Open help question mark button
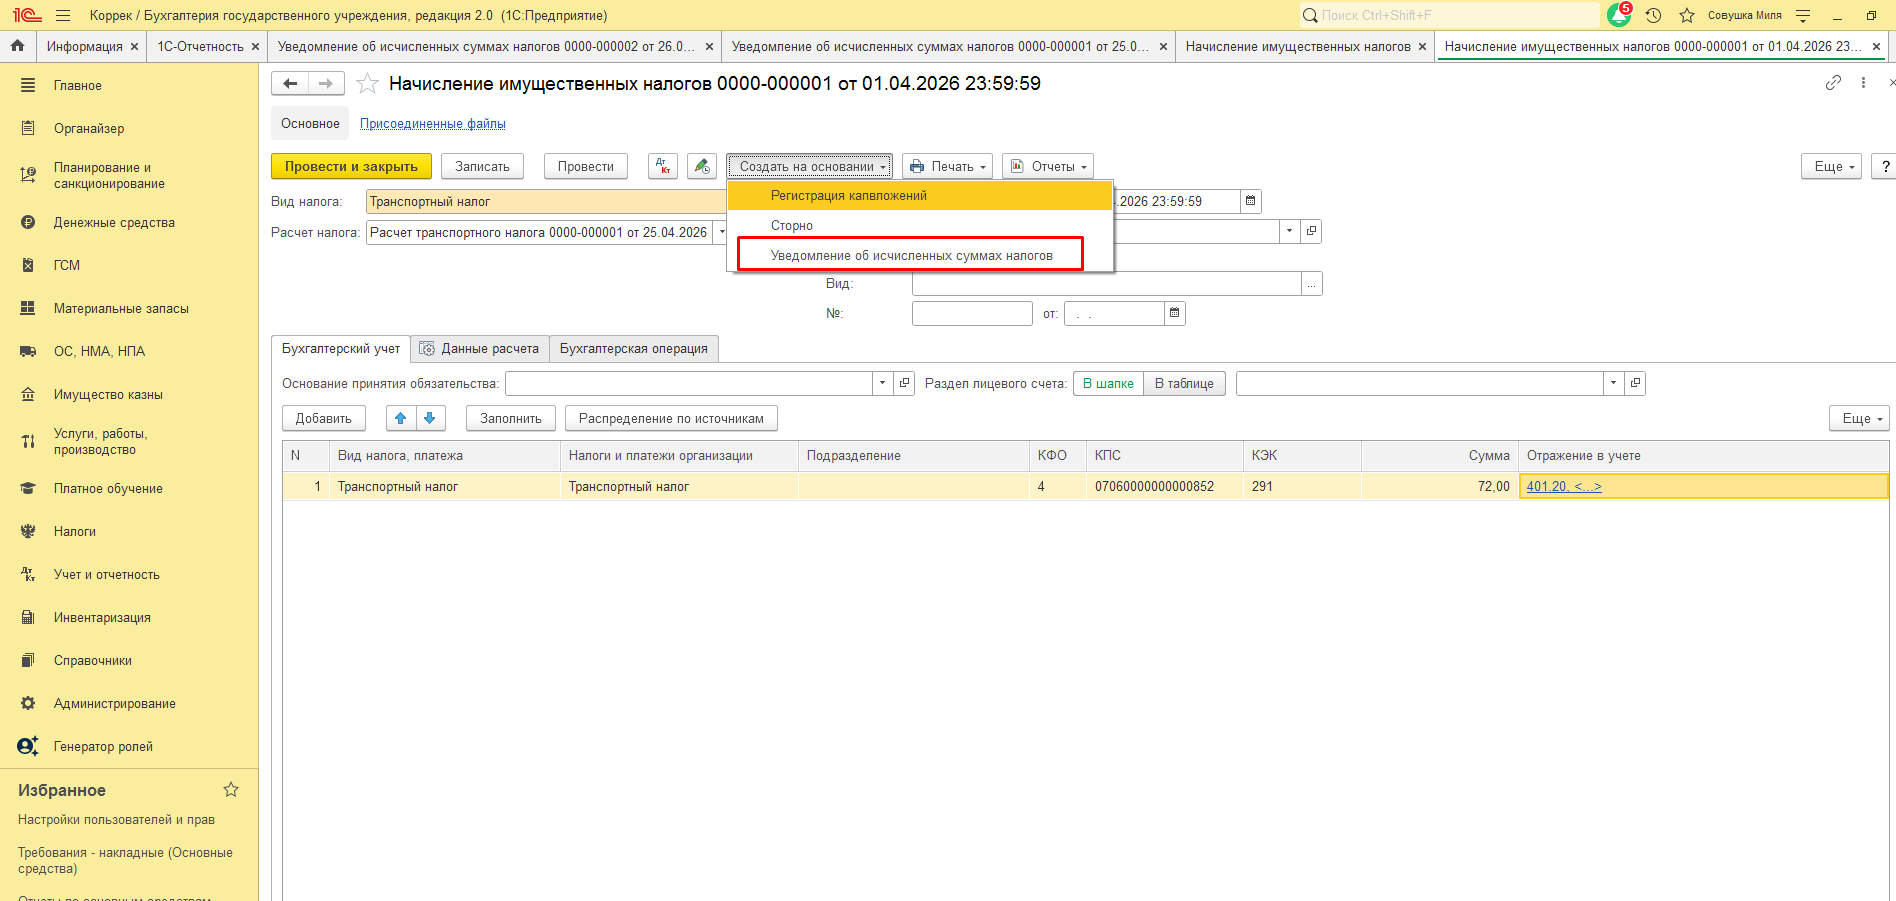The image size is (1896, 901). (x=1885, y=166)
